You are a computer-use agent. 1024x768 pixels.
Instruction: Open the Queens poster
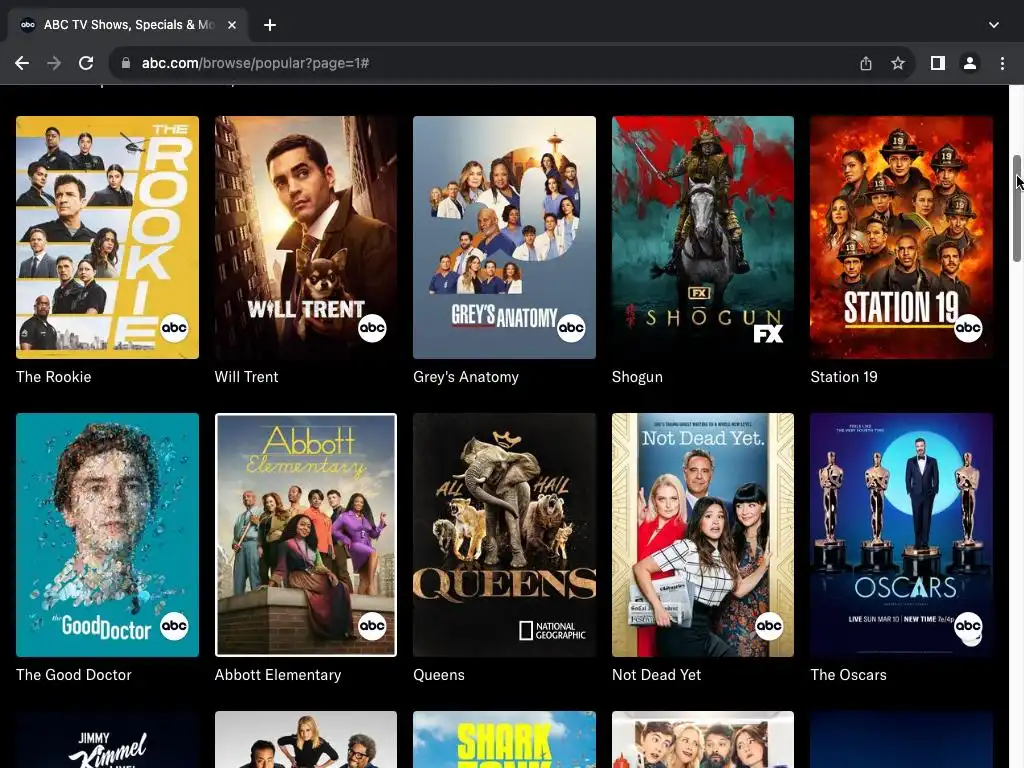504,535
